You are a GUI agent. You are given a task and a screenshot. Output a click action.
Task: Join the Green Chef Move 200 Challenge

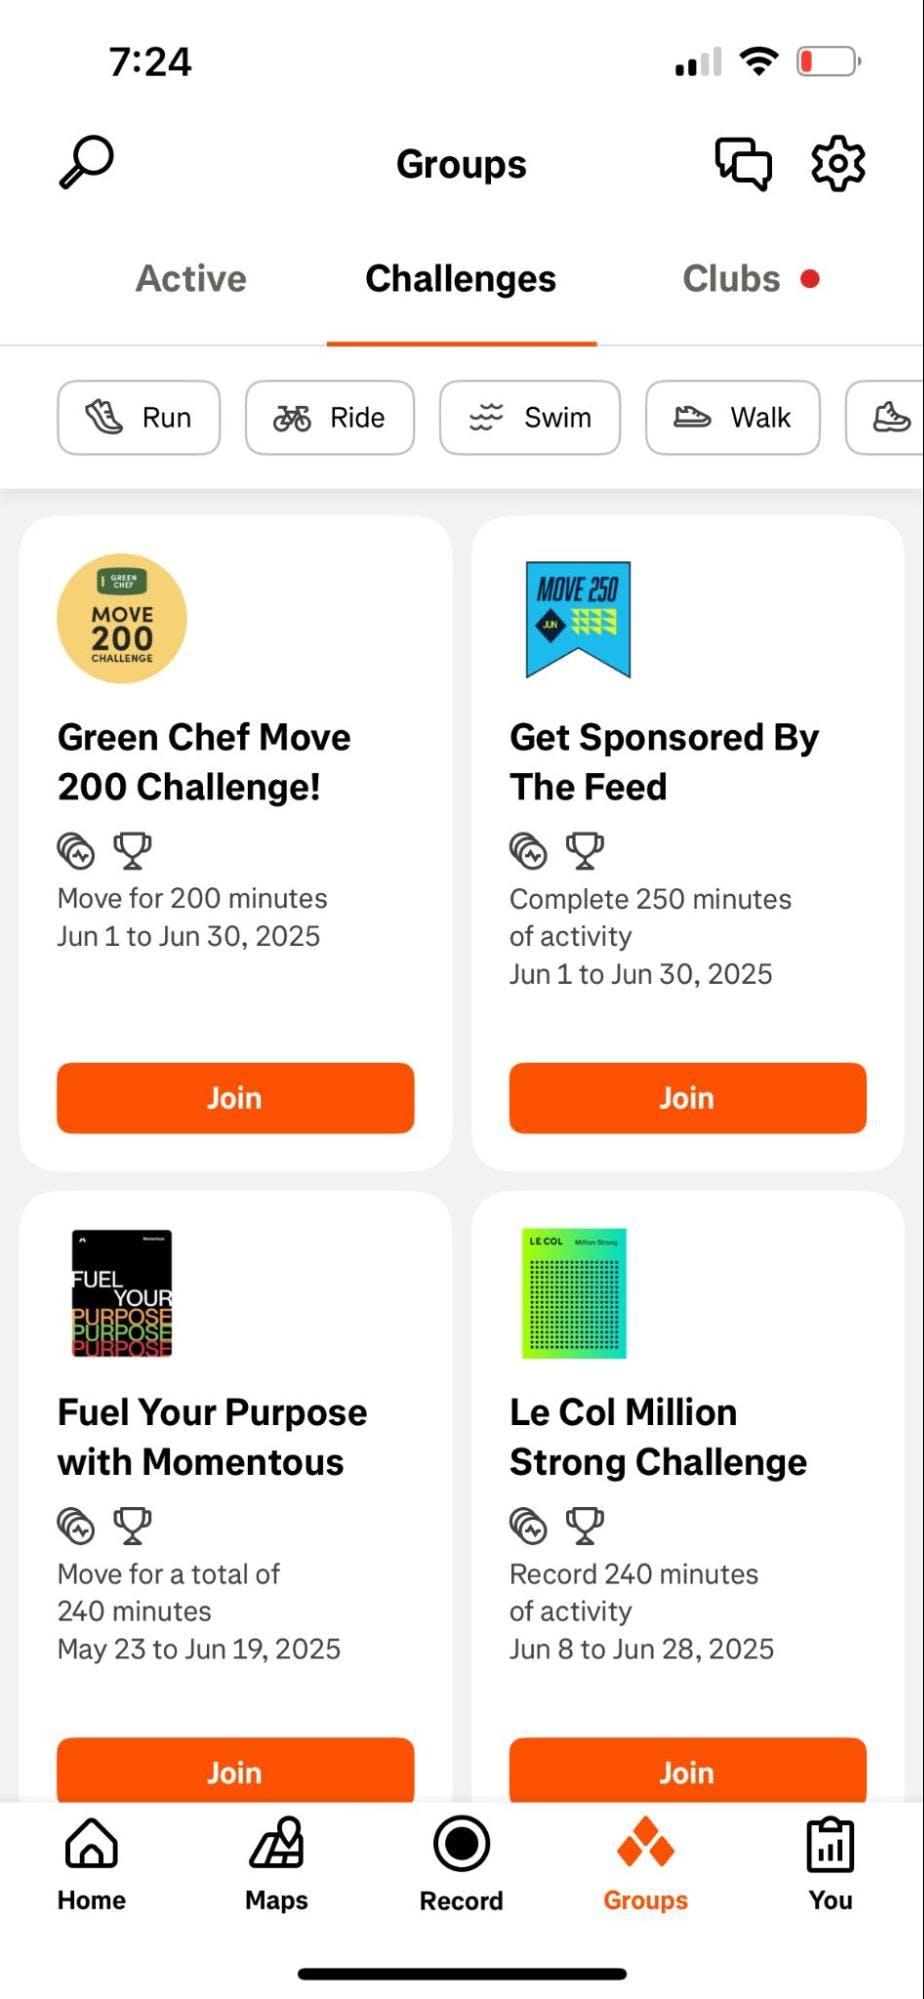235,1098
